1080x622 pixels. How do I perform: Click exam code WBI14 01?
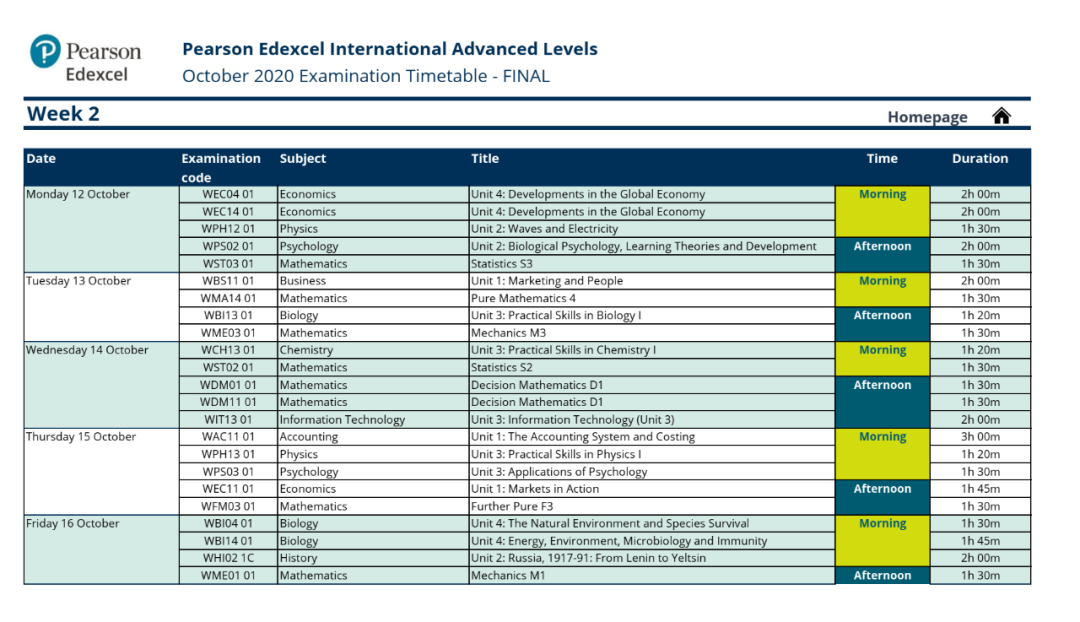228,541
